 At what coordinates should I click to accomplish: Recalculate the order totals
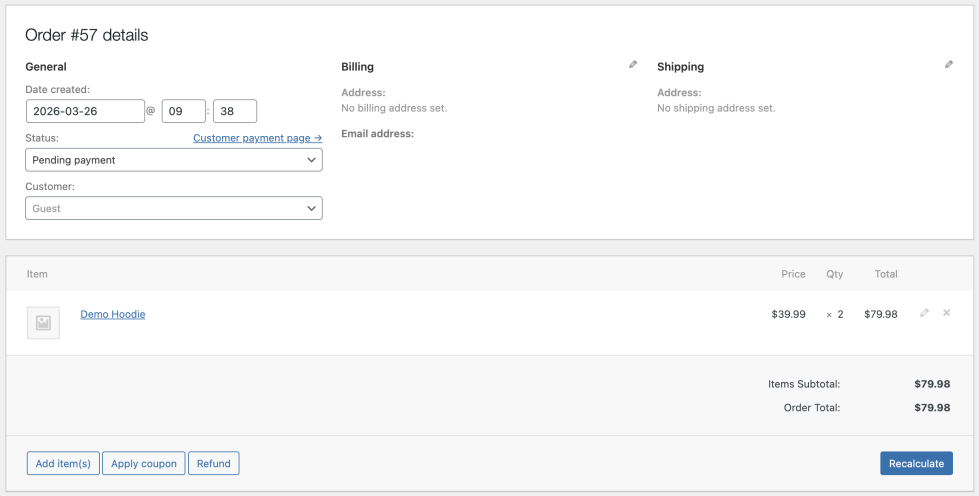pos(916,463)
